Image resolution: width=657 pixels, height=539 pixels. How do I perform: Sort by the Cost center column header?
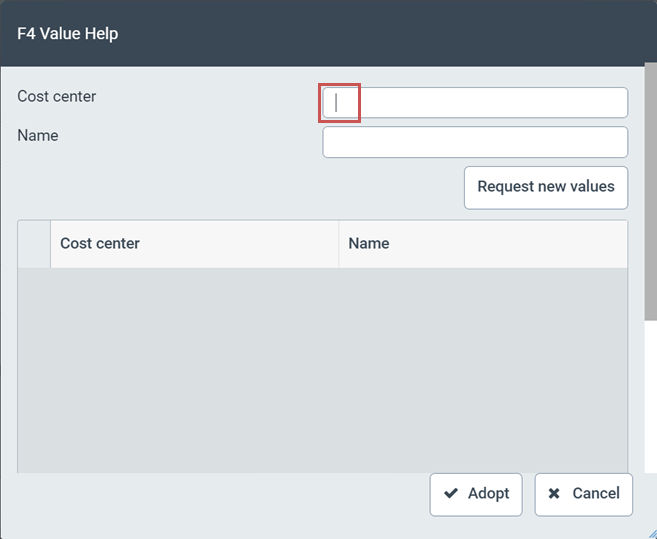[194, 244]
